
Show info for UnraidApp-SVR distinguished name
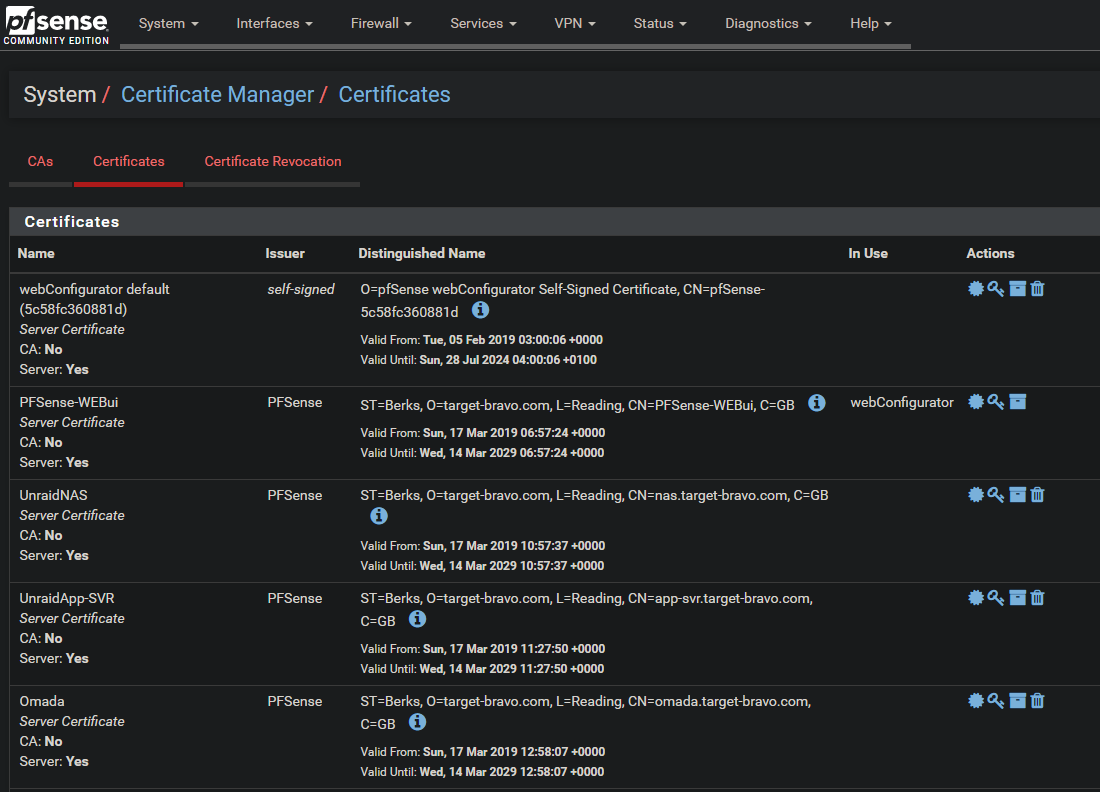417,619
